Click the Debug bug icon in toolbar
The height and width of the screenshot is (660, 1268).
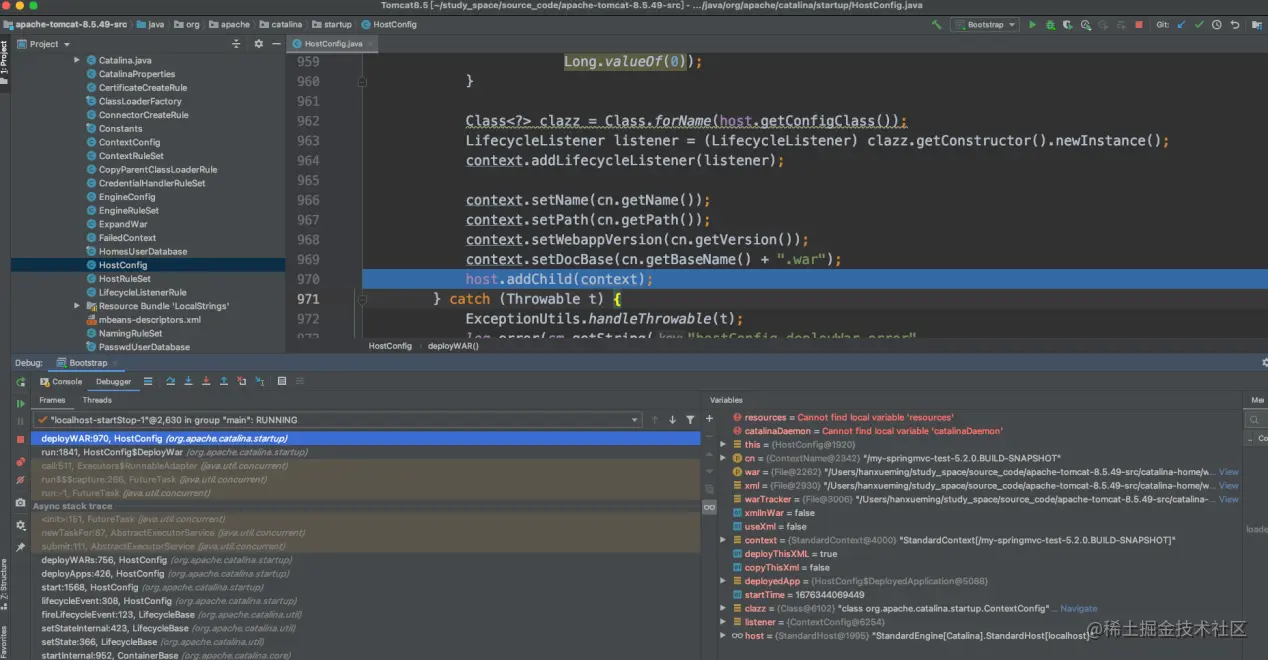tap(1051, 25)
